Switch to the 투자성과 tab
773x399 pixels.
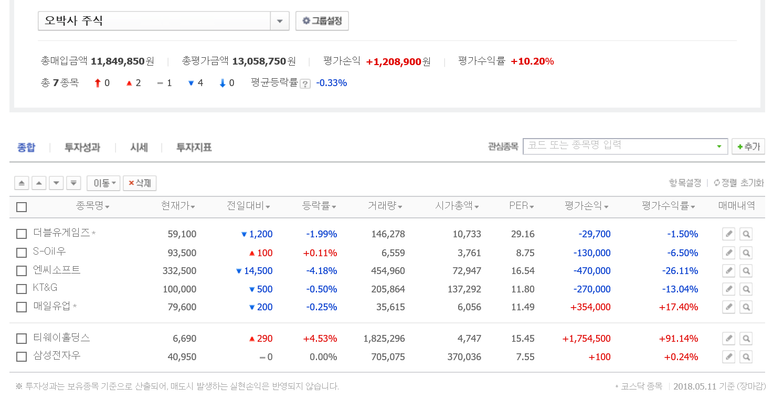82,147
